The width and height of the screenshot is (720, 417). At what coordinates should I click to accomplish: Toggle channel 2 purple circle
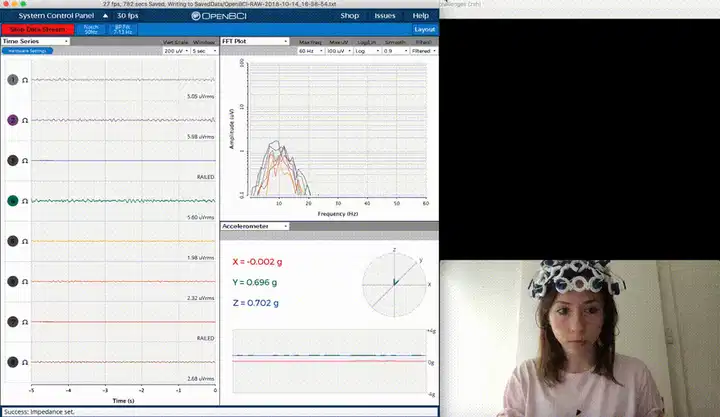pos(13,120)
